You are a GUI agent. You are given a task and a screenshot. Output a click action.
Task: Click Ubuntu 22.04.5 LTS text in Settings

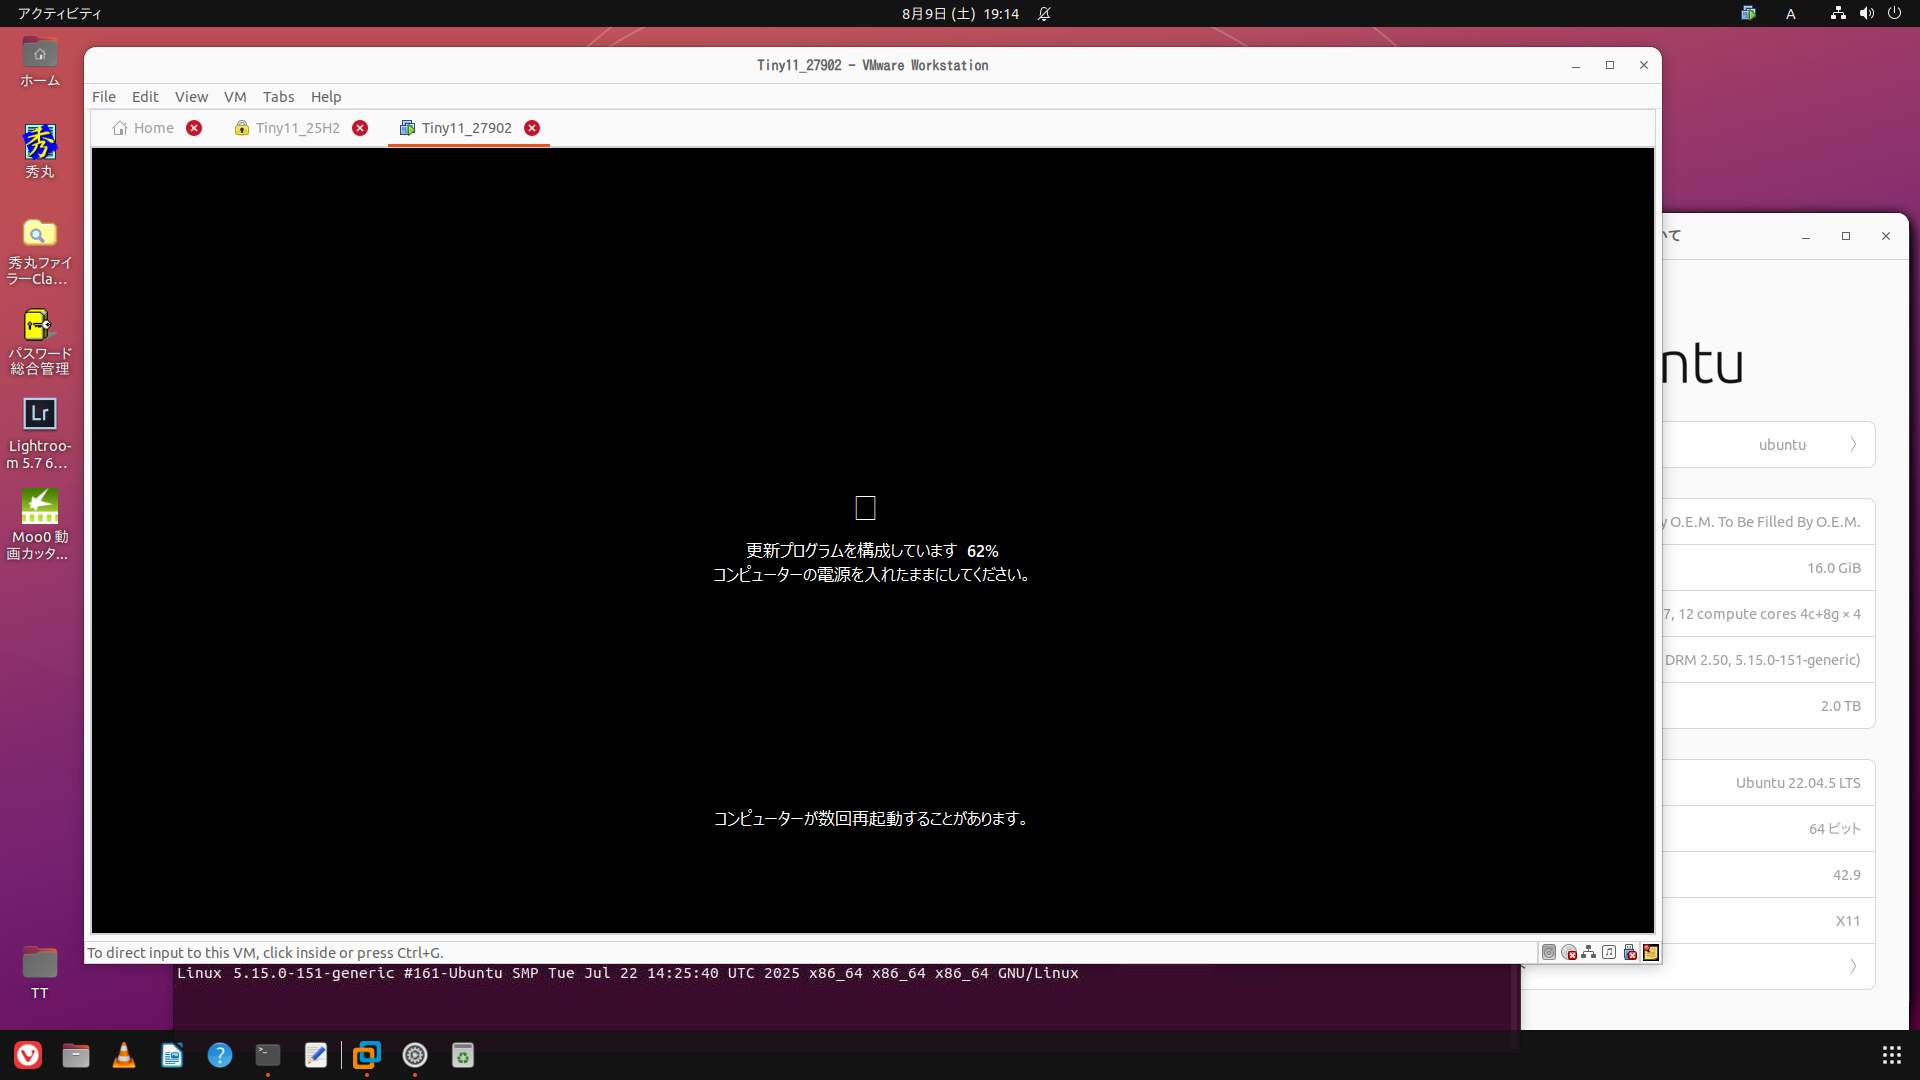pyautogui.click(x=1798, y=783)
